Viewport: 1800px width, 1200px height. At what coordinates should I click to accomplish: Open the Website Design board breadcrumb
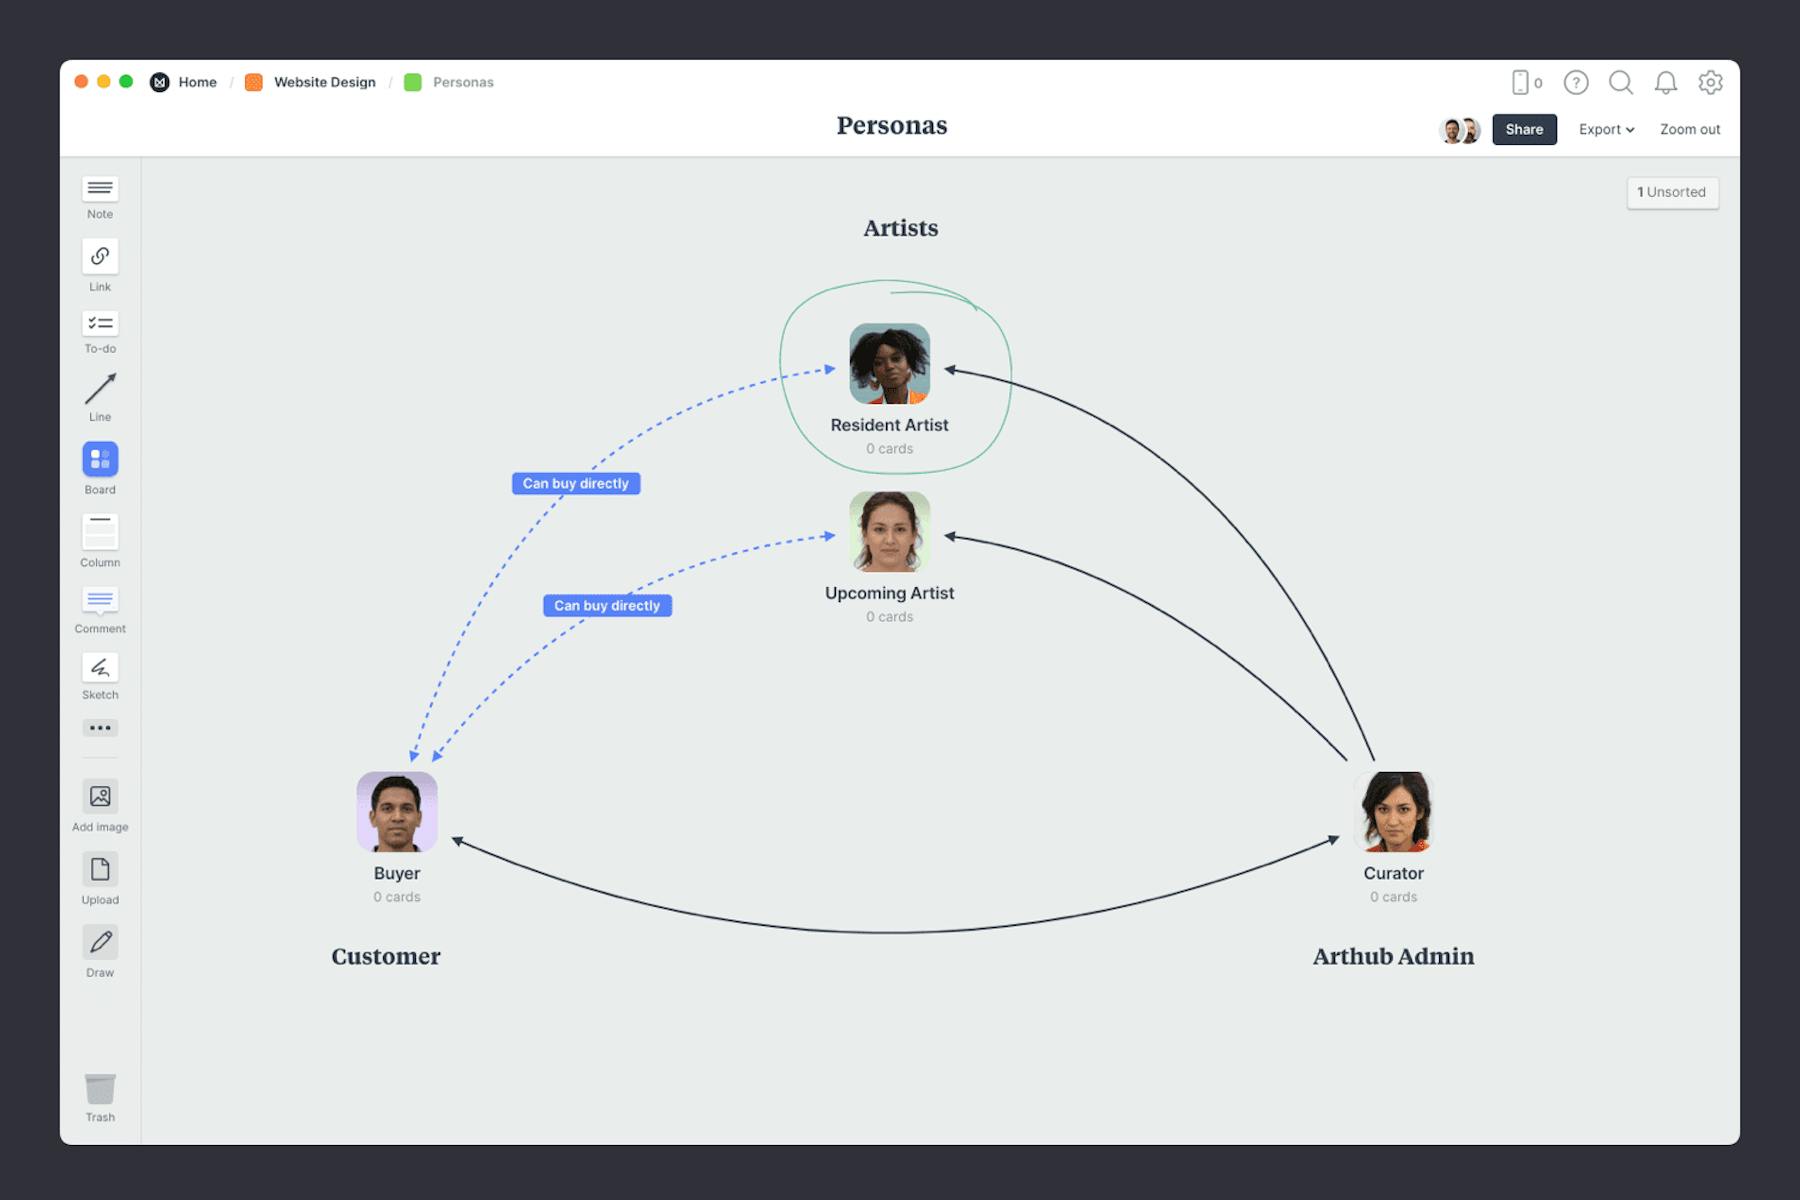[324, 82]
